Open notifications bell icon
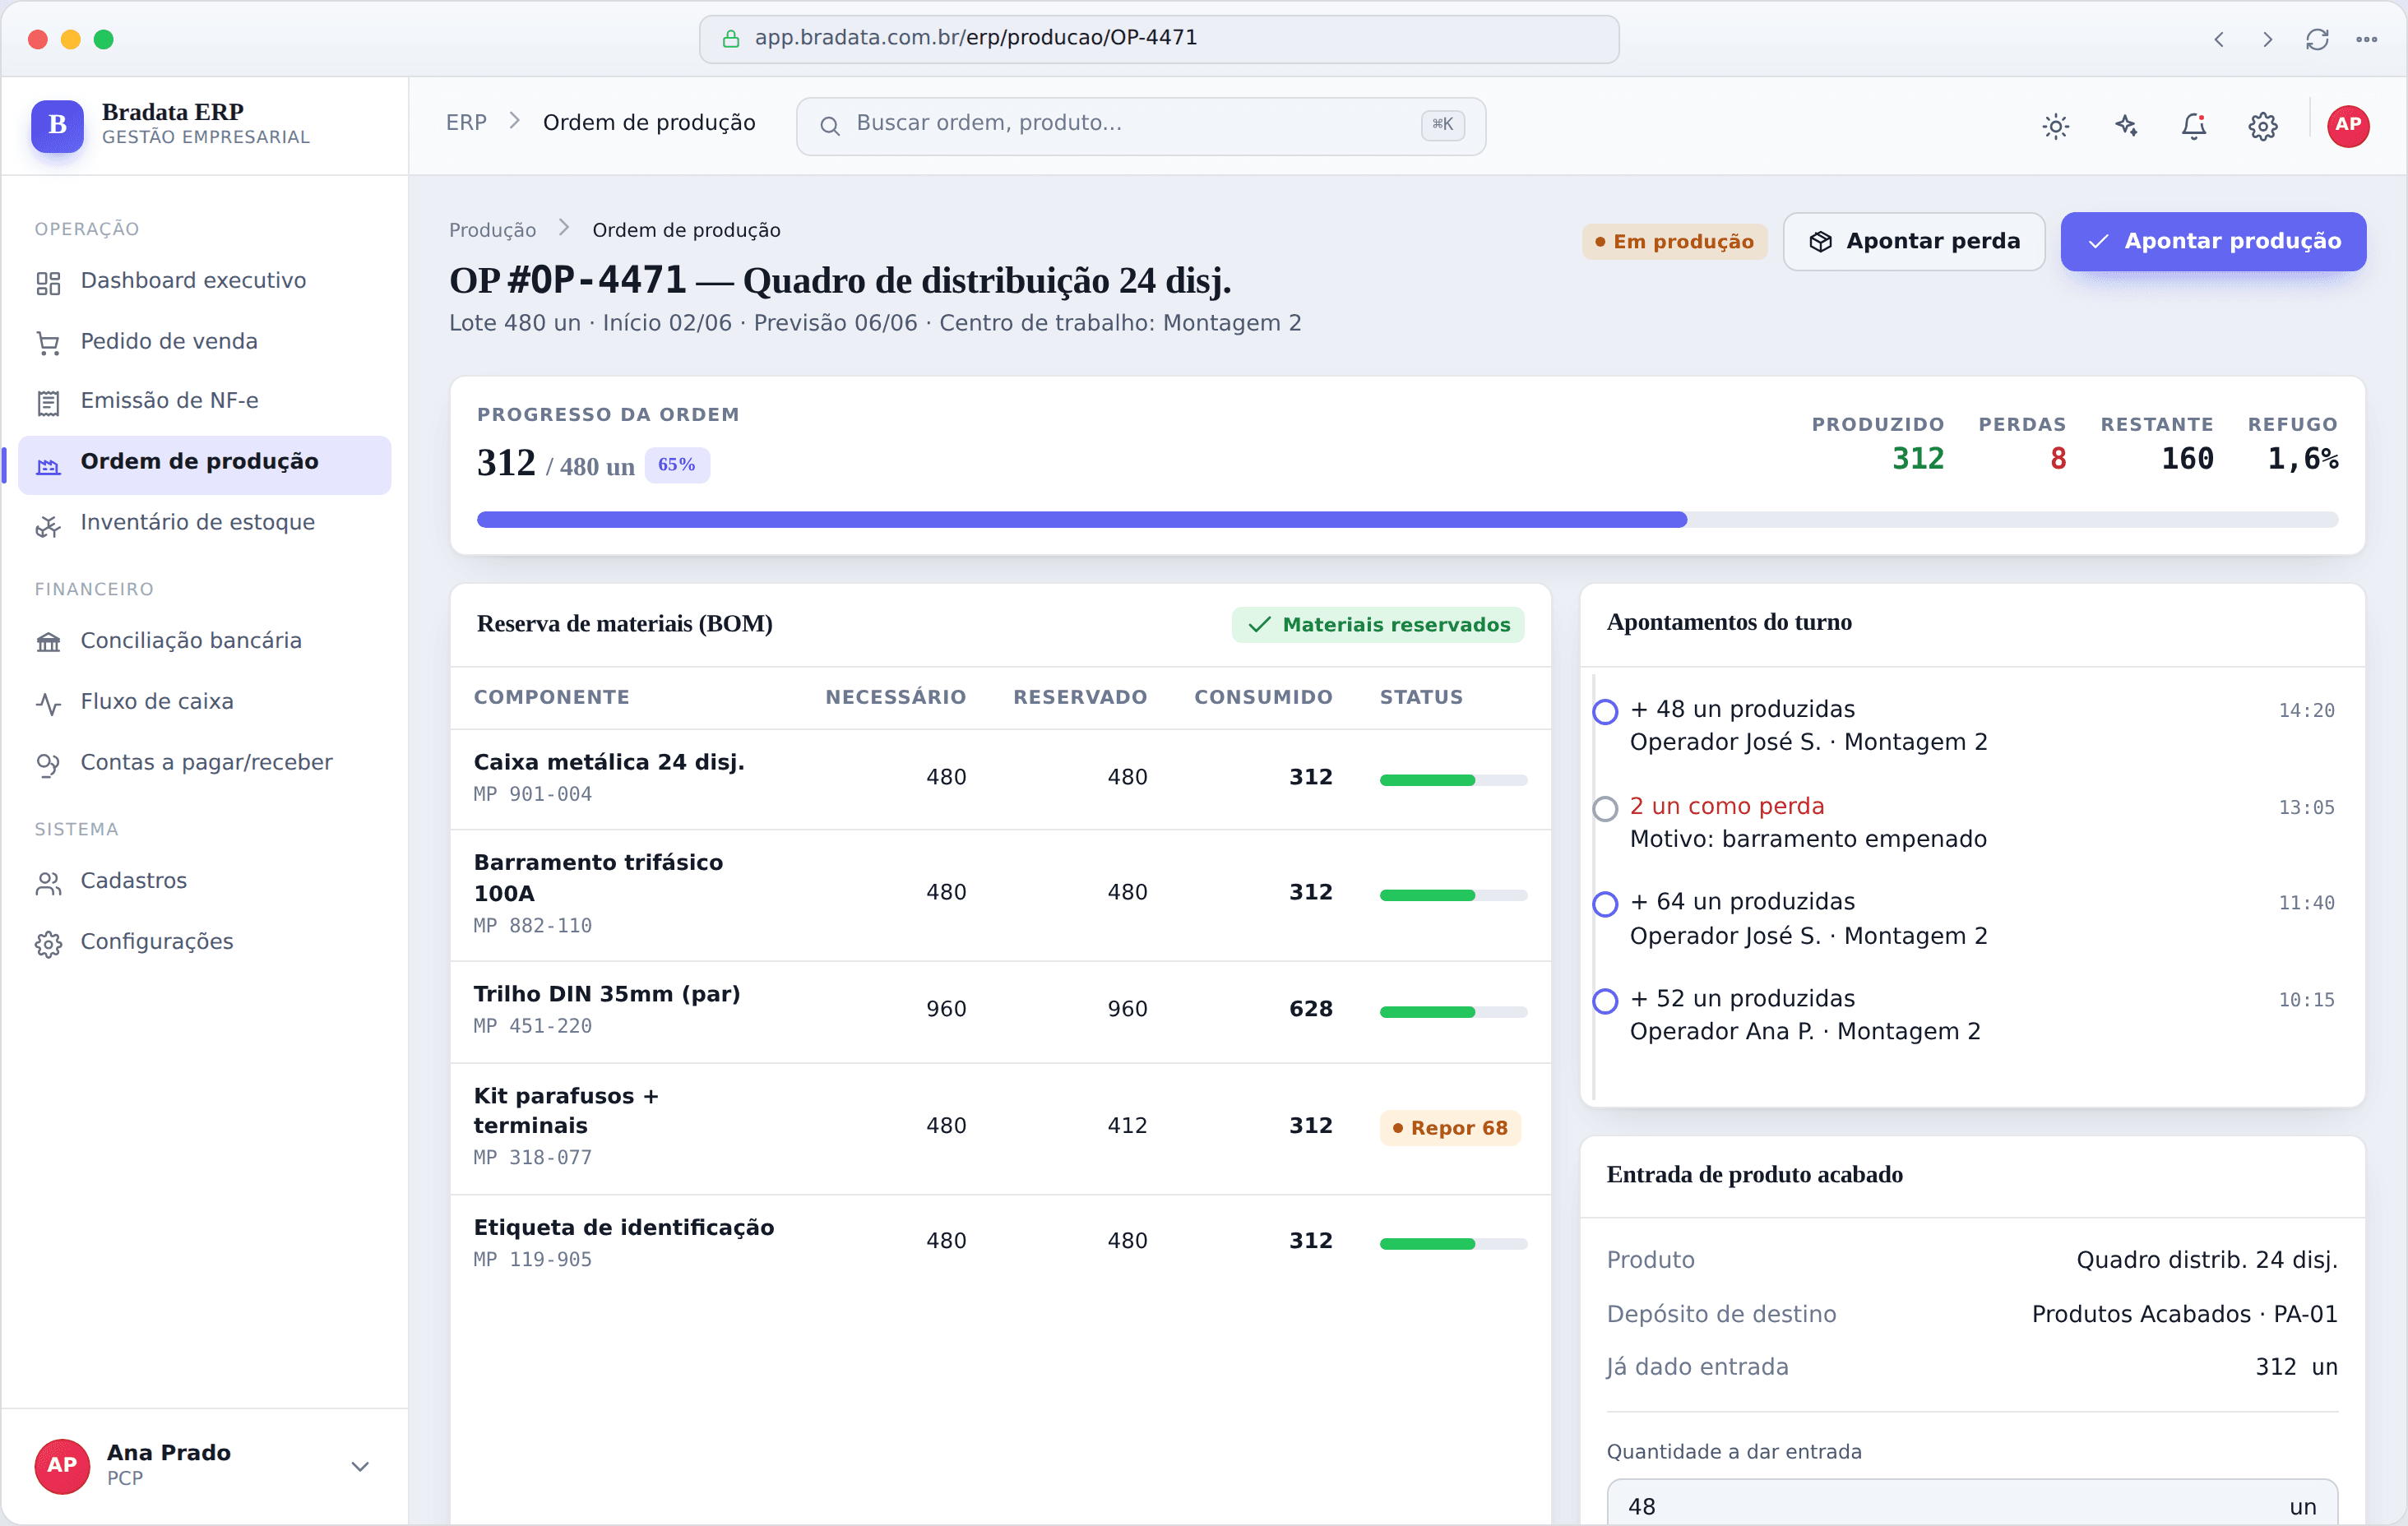Screen dimensions: 2408x1526 (x=2194, y=126)
